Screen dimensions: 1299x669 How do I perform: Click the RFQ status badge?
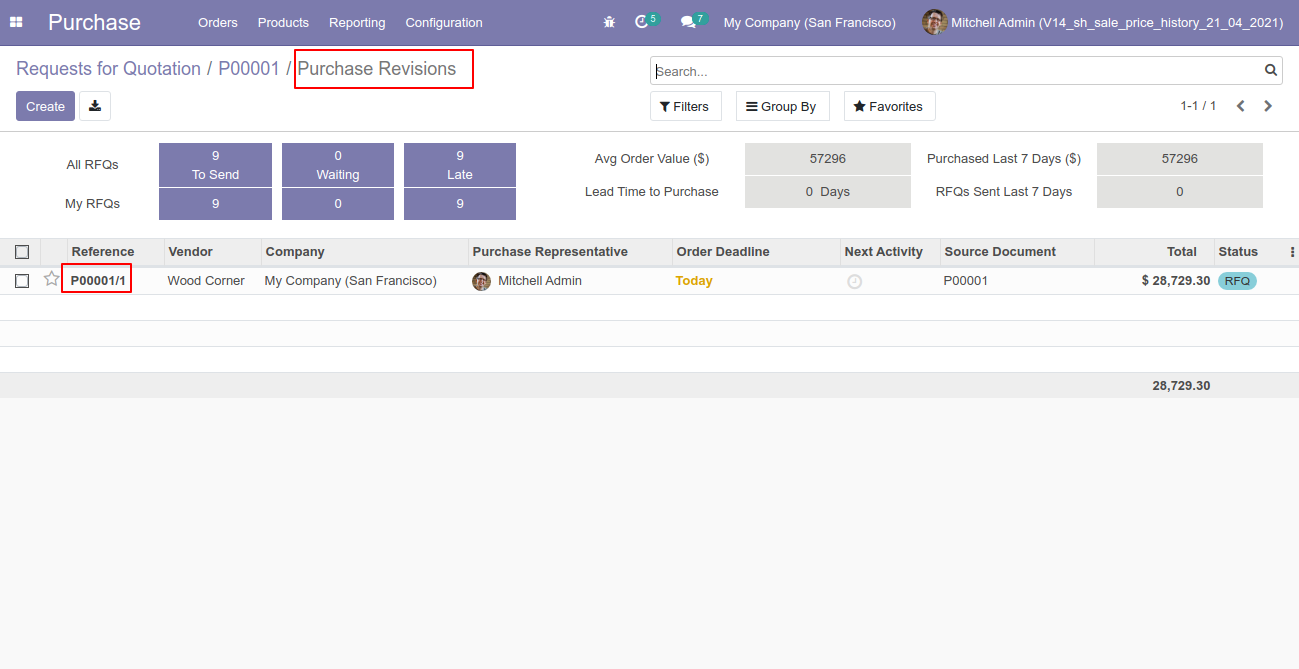[1237, 281]
